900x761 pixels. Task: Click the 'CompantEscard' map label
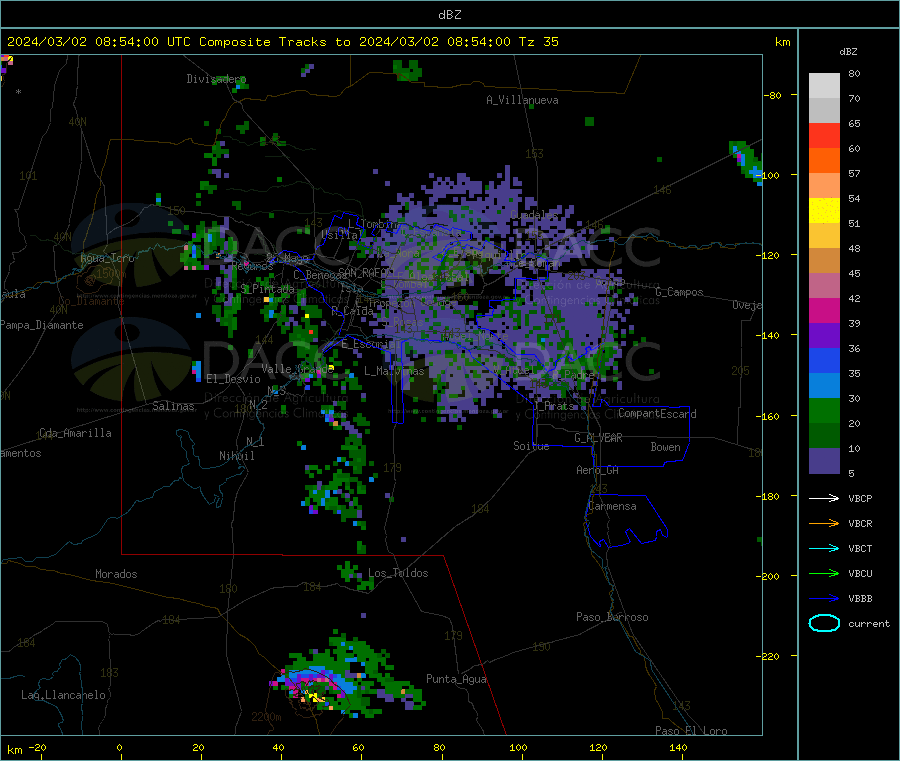pos(657,414)
